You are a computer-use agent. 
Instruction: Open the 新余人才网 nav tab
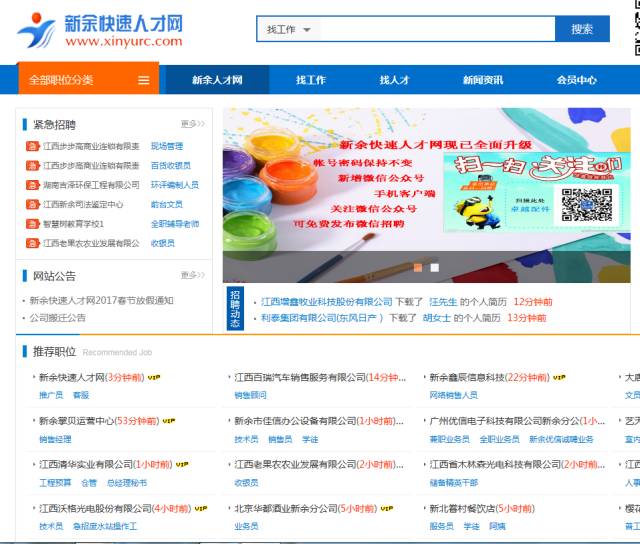coord(217,80)
